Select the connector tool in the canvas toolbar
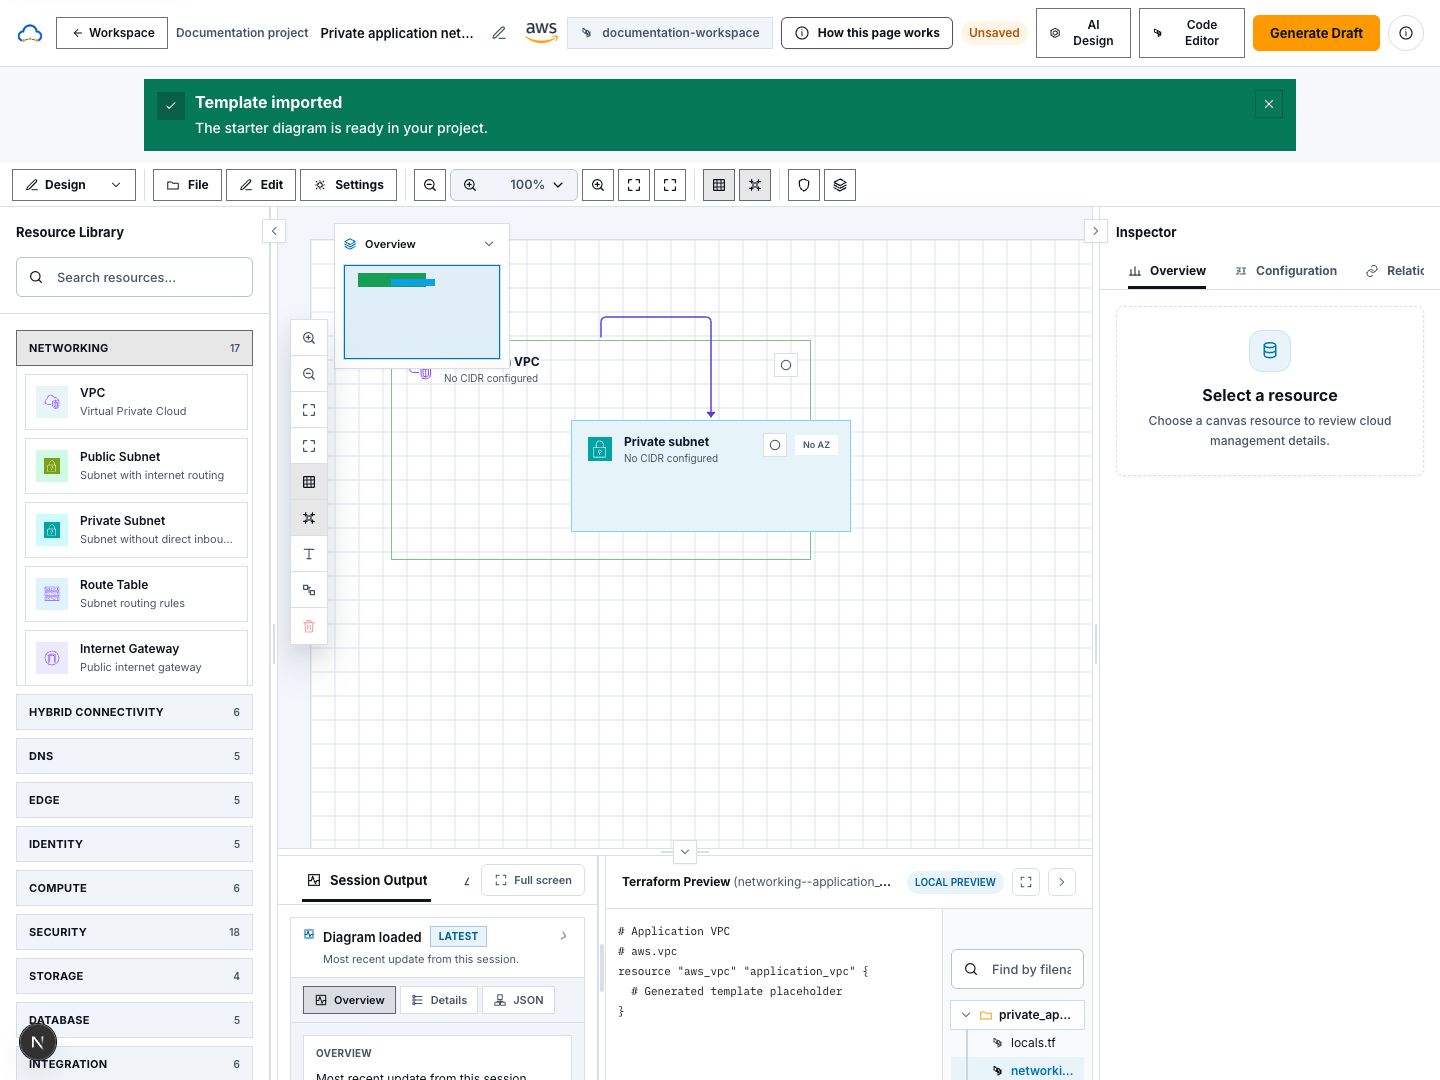Viewport: 1440px width, 1080px height. (309, 590)
